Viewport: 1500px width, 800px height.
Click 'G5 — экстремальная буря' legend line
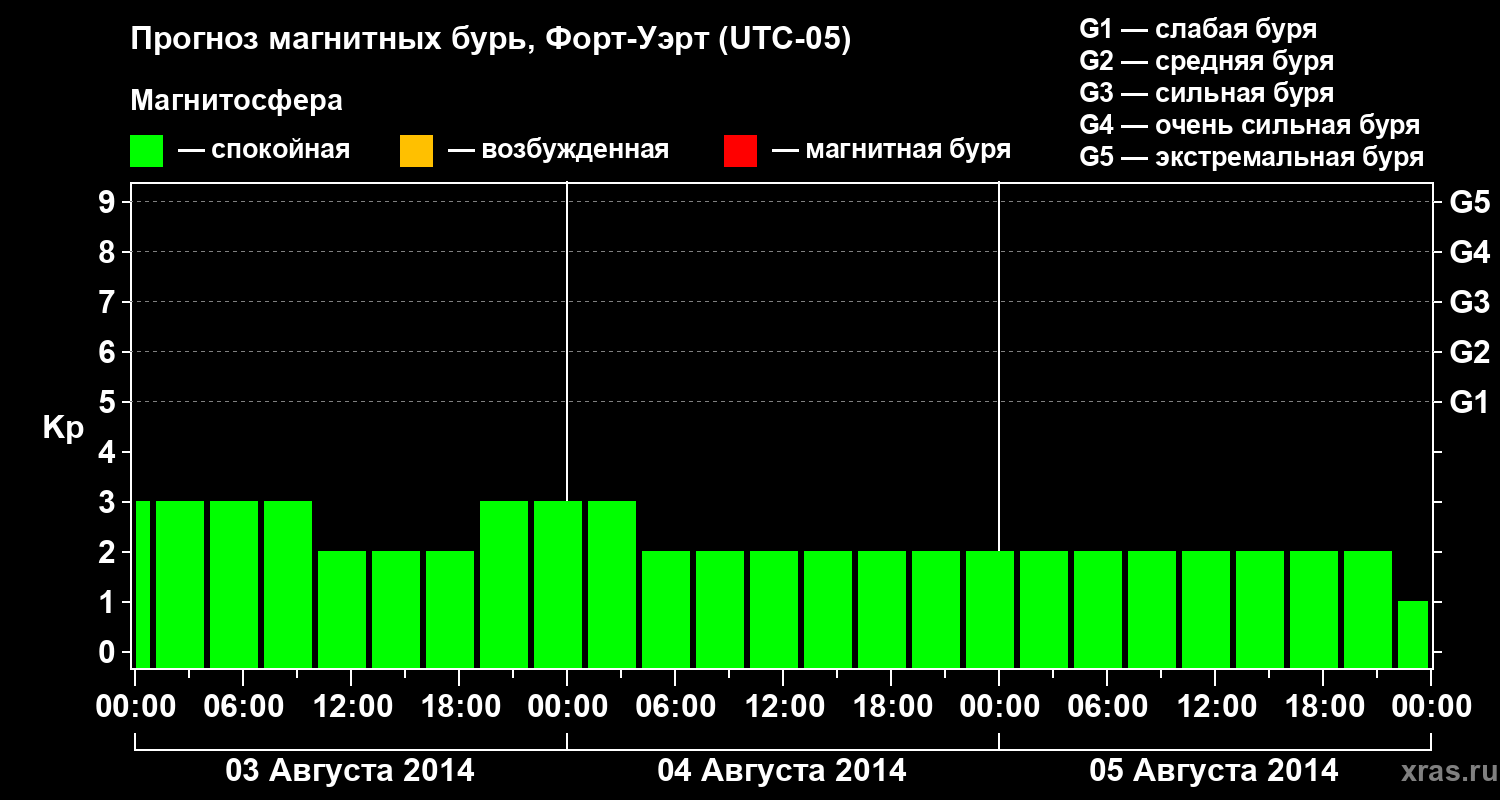click(x=1251, y=157)
